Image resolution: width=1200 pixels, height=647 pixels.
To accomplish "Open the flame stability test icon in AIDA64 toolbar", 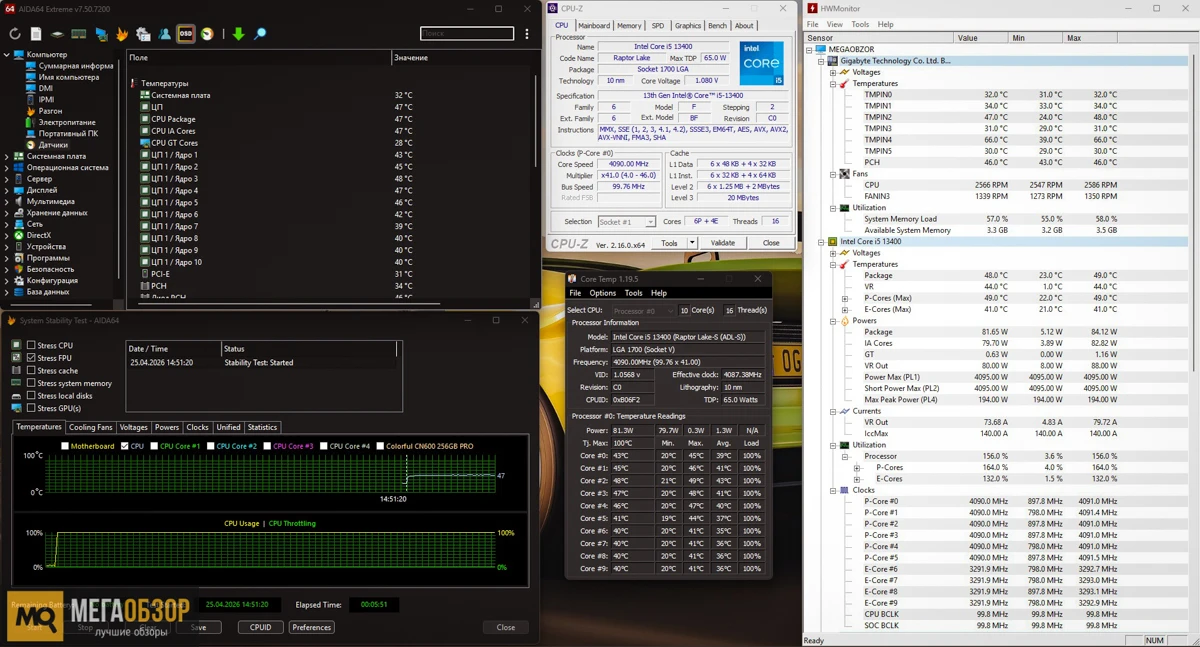I will [x=122, y=34].
